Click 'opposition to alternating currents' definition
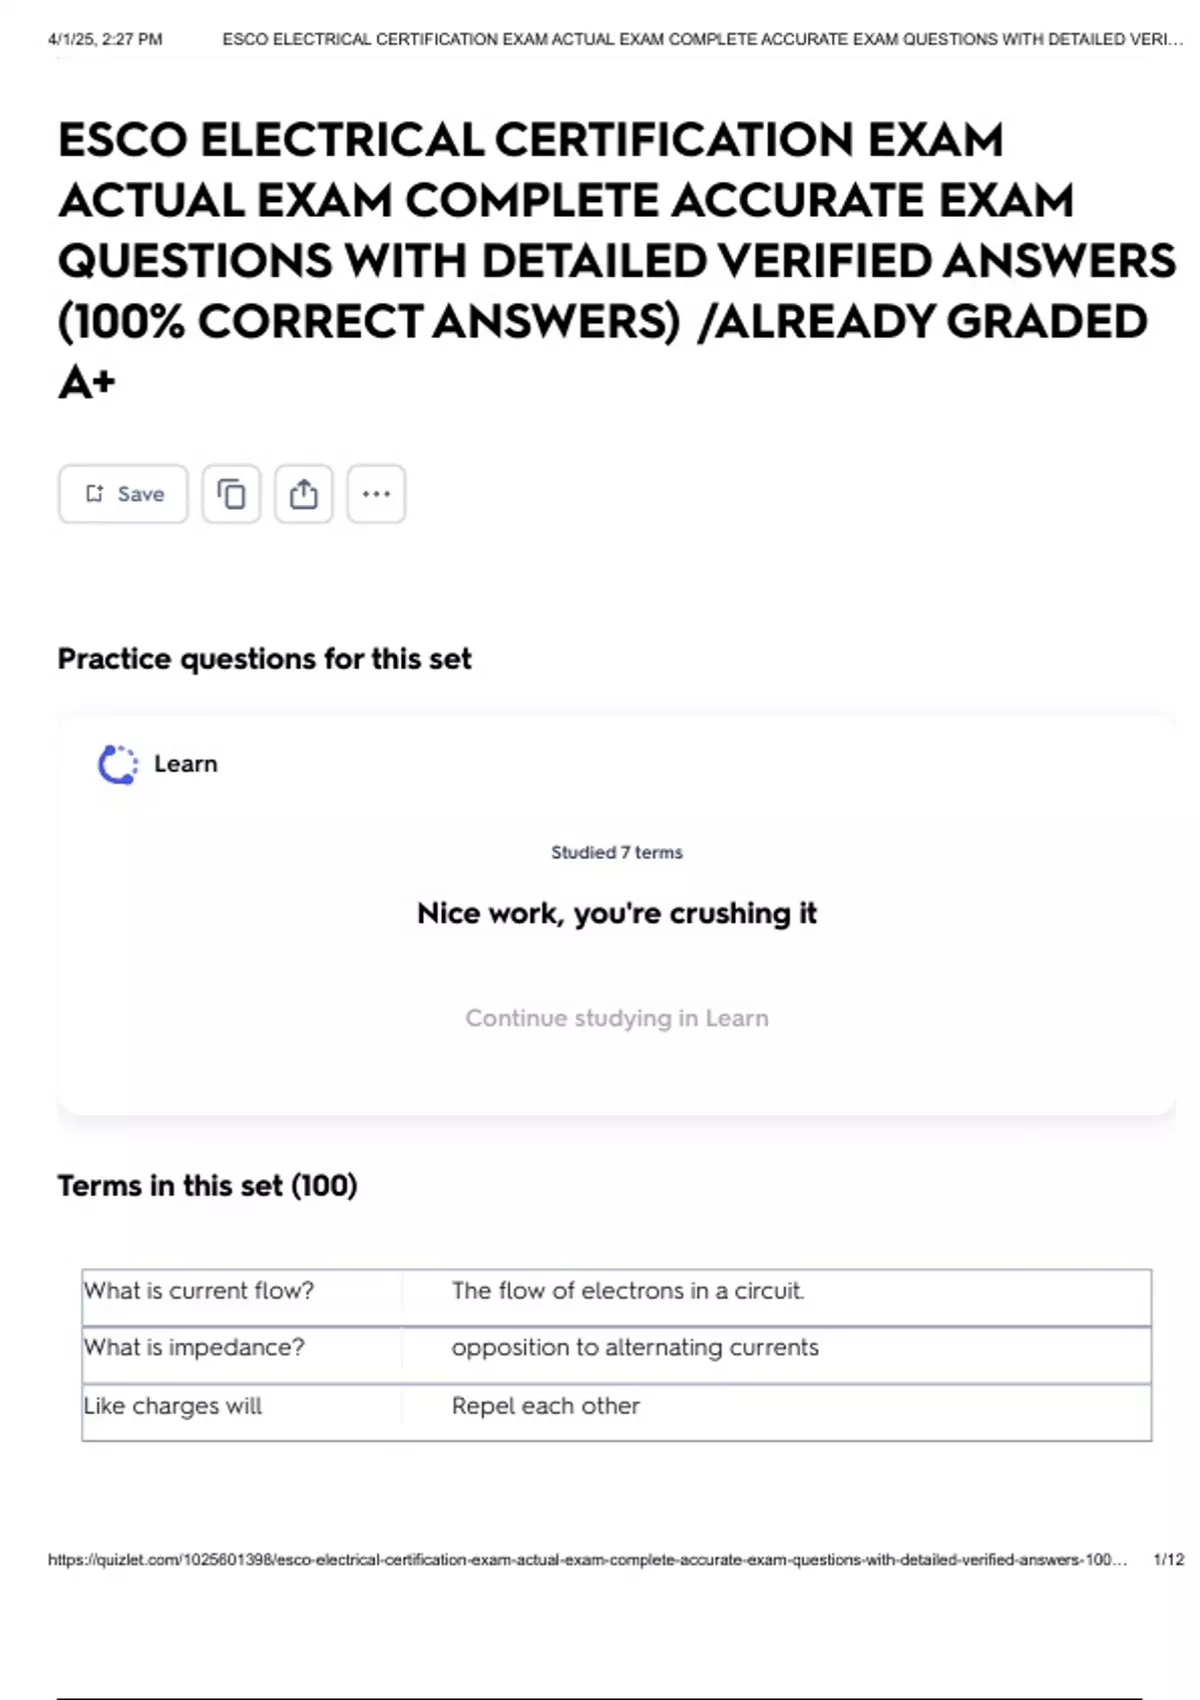Screen dimensions: 1200x1700 click(x=634, y=1348)
